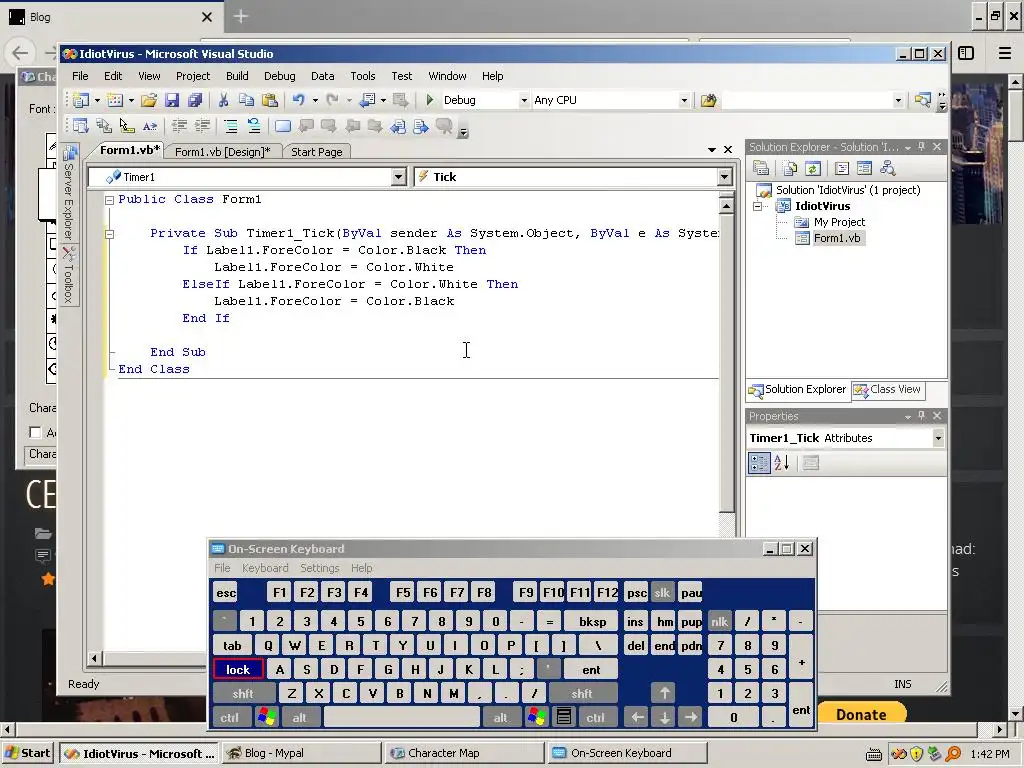Click the Display Word Completion icon
1024x768 pixels.
[150, 126]
